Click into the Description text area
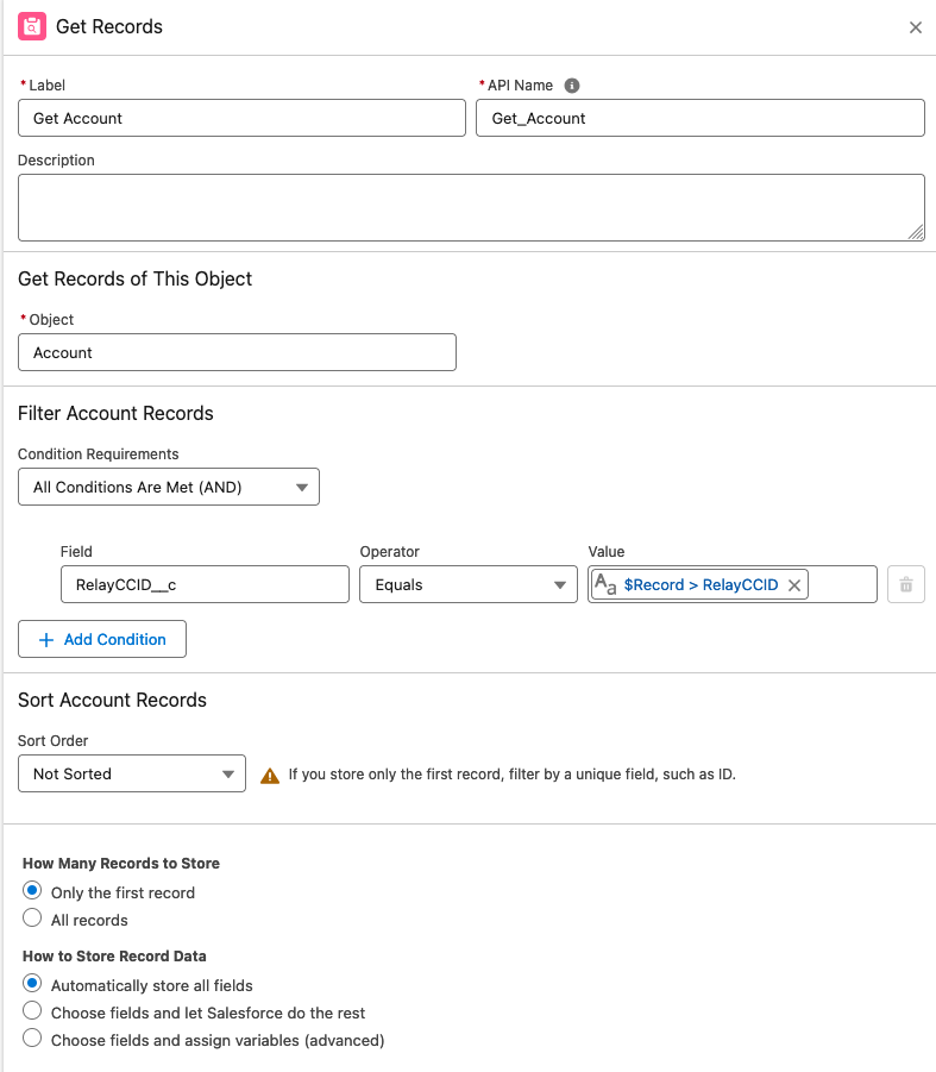The width and height of the screenshot is (936, 1072). tap(472, 208)
